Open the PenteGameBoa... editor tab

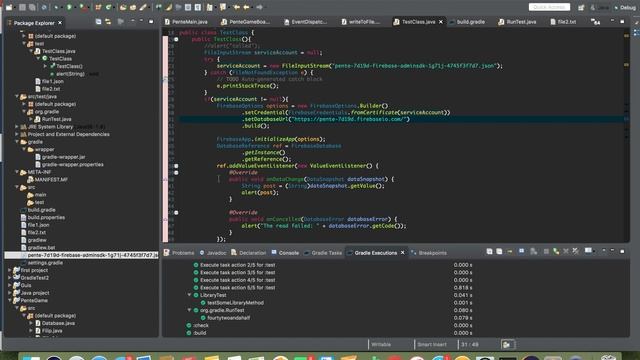coord(245,22)
